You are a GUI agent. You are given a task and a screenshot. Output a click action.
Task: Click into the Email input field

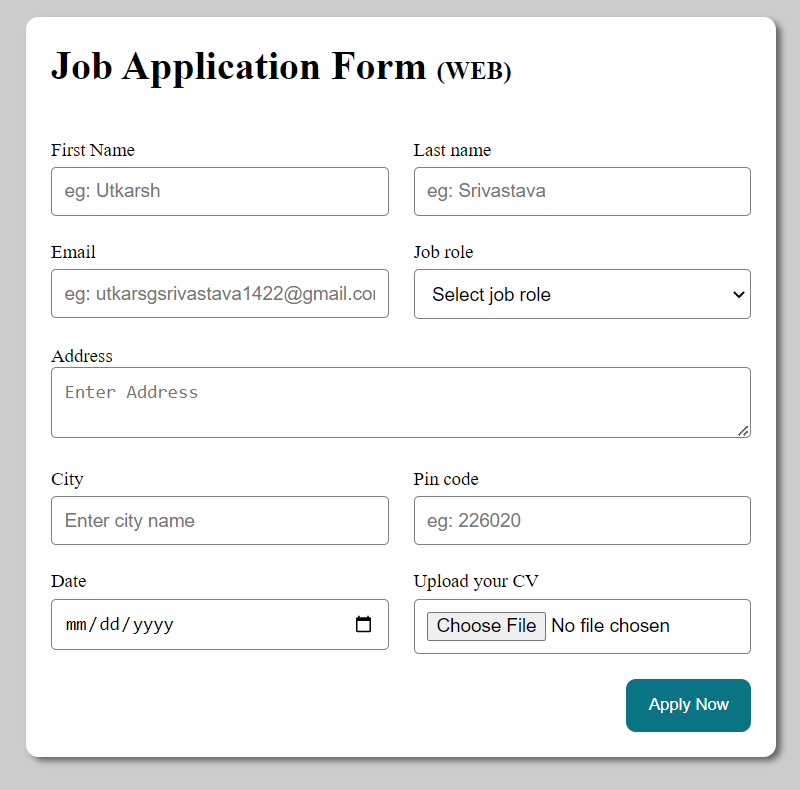220,293
